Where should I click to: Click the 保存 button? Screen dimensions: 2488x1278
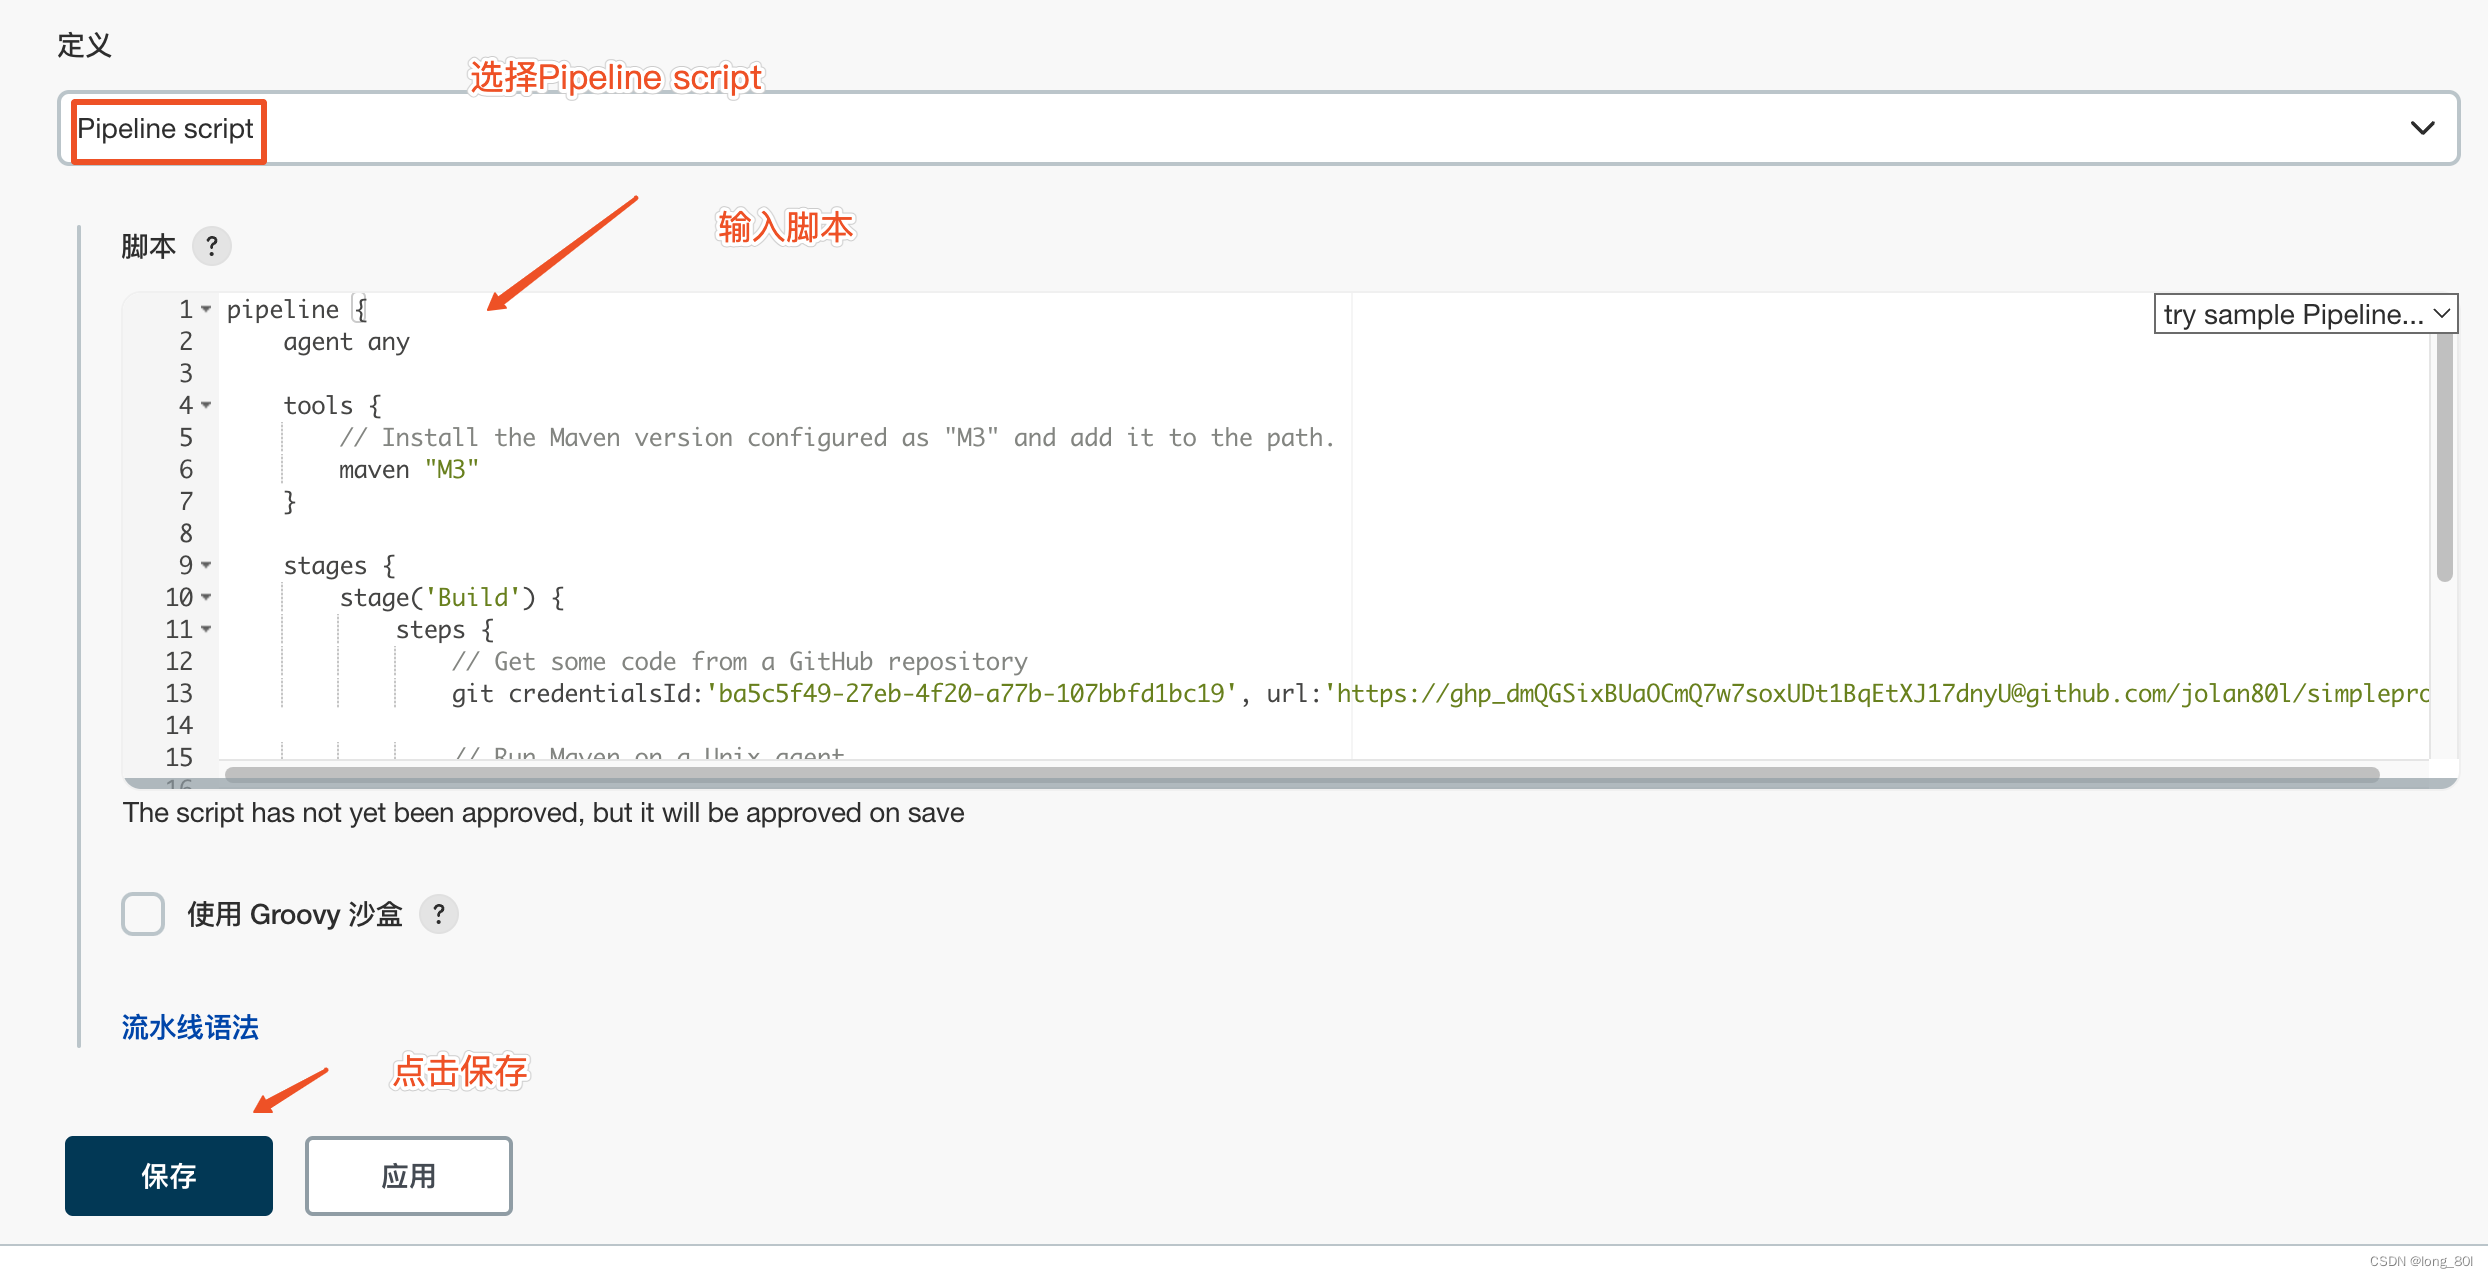pos(169,1176)
